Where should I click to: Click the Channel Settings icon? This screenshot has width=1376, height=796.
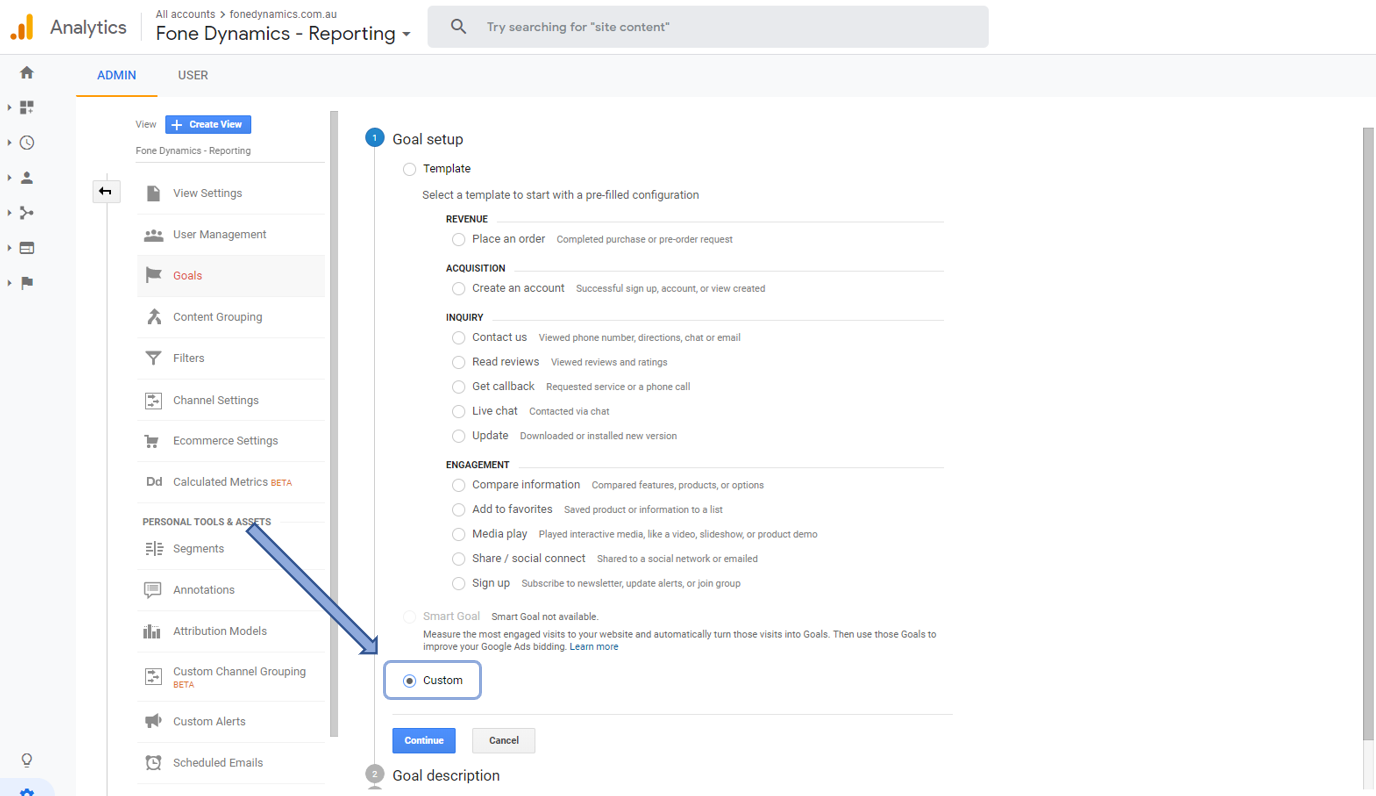[x=153, y=400]
